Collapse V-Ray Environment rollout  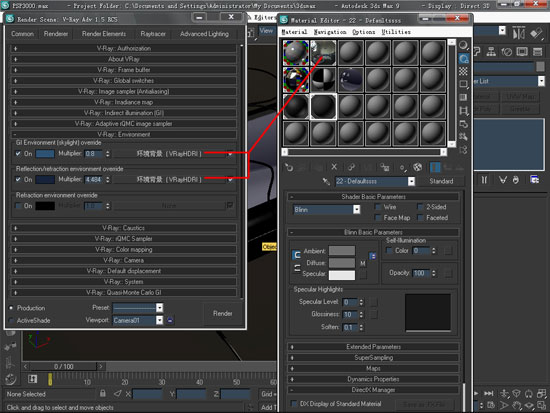tap(123, 134)
